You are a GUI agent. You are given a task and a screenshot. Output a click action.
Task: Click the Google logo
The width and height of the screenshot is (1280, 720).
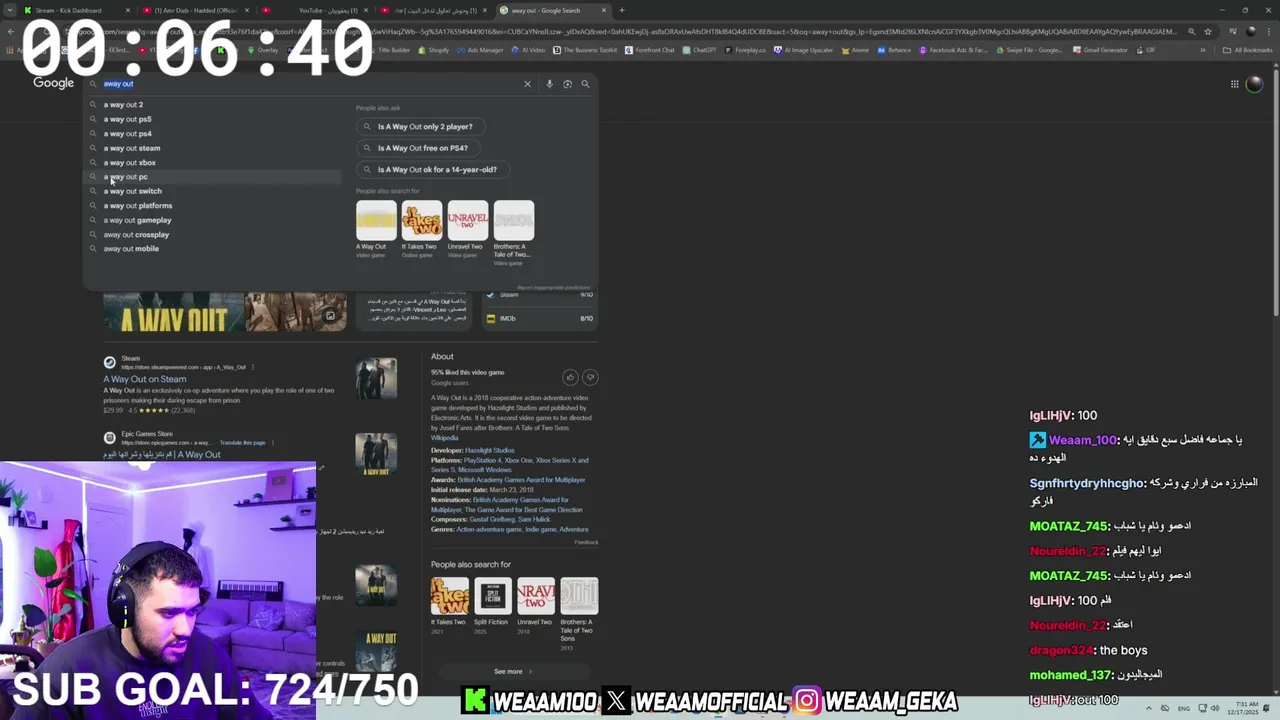54,83
